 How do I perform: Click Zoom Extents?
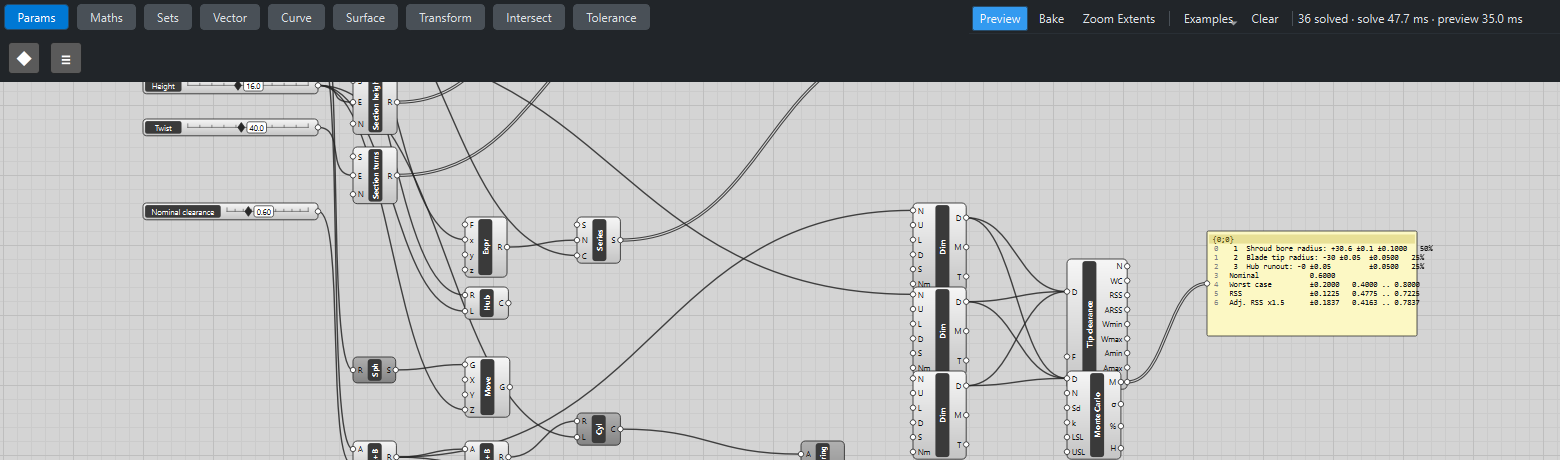[1118, 19]
